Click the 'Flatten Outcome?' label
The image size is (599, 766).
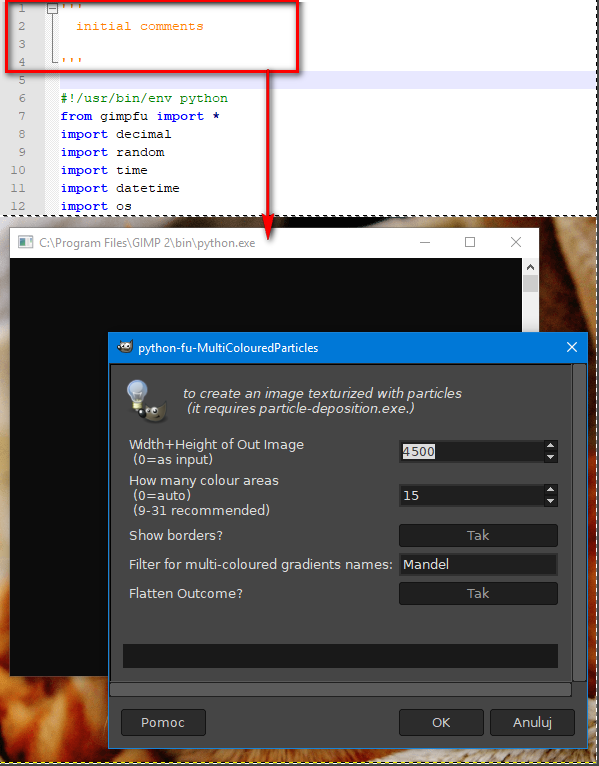pyautogui.click(x=186, y=593)
